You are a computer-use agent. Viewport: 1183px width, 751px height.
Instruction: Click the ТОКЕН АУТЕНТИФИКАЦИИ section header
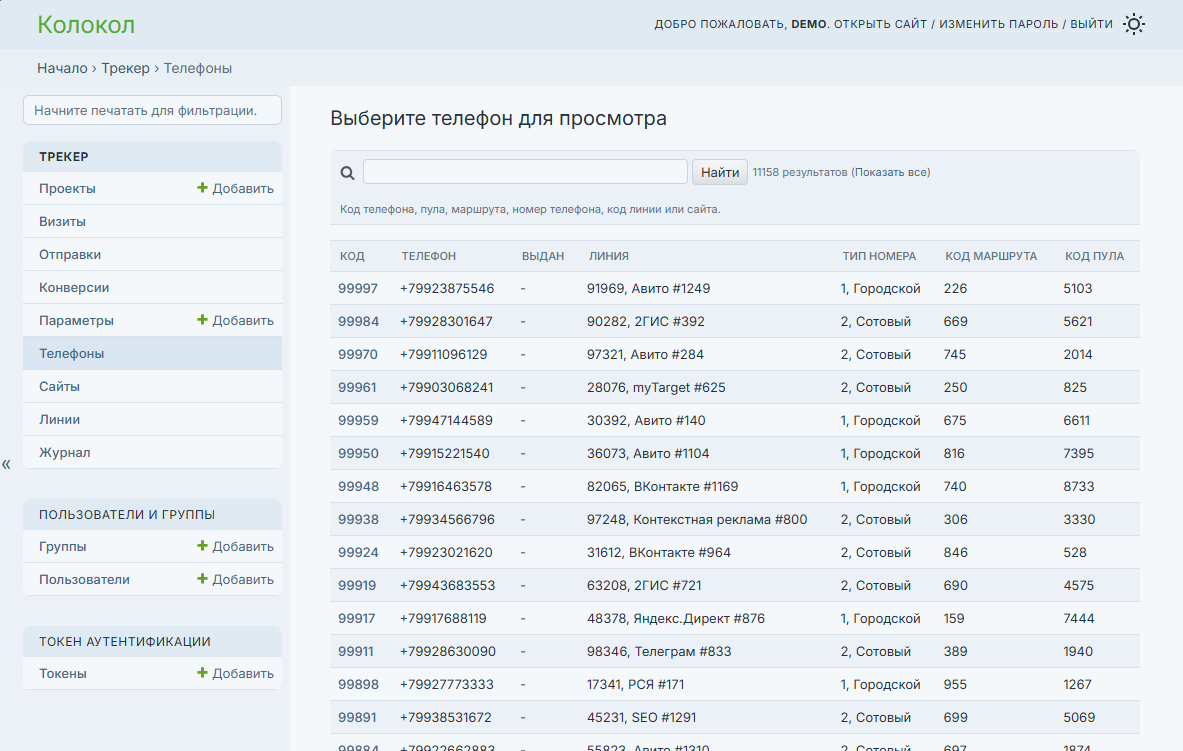click(124, 642)
